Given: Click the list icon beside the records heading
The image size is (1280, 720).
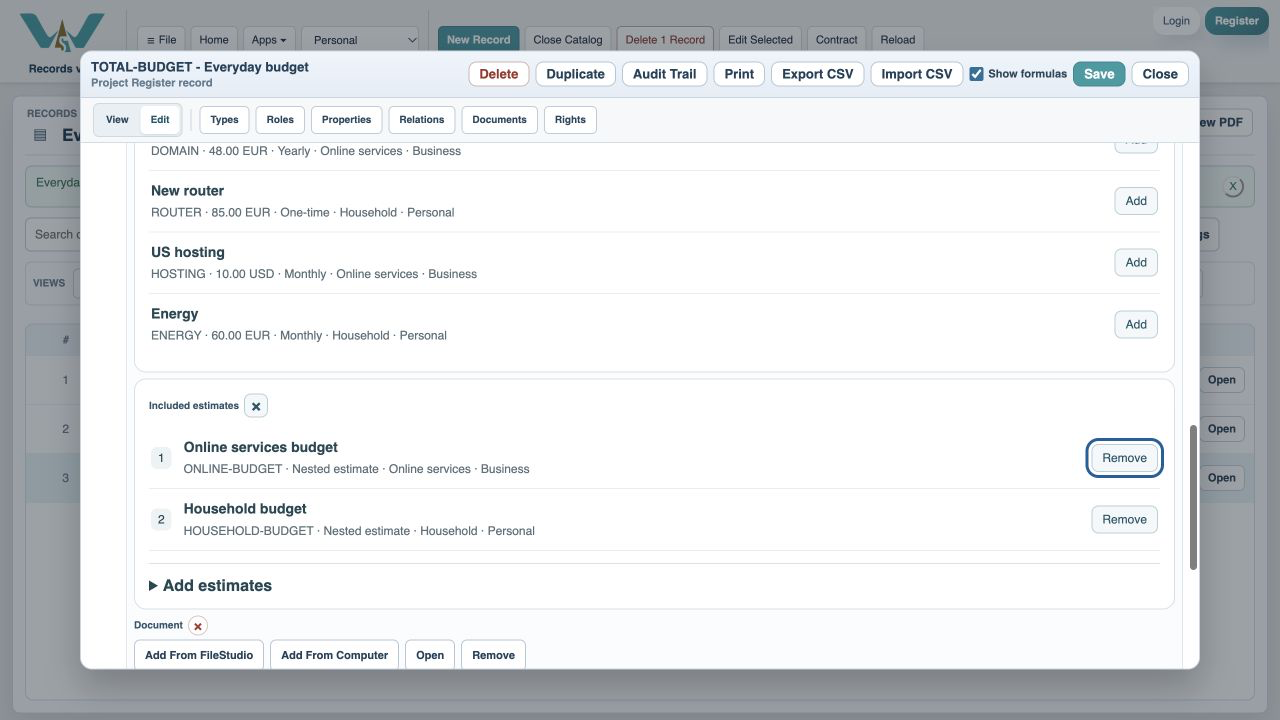Looking at the screenshot, I should tap(40, 135).
